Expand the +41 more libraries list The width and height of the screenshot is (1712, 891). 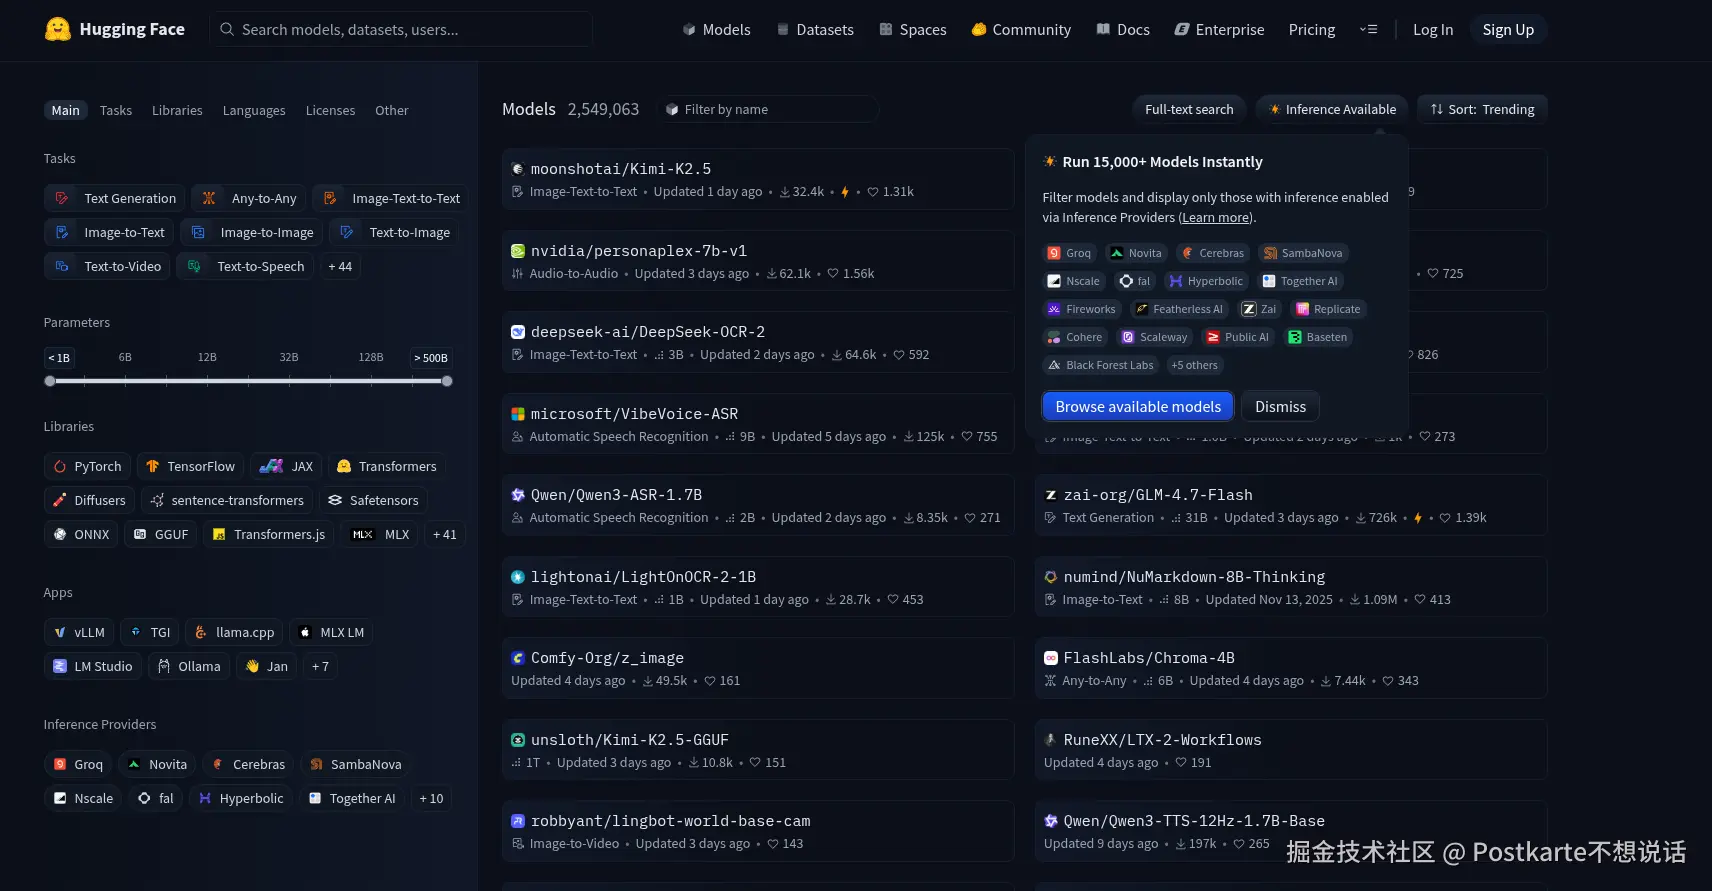click(x=445, y=534)
